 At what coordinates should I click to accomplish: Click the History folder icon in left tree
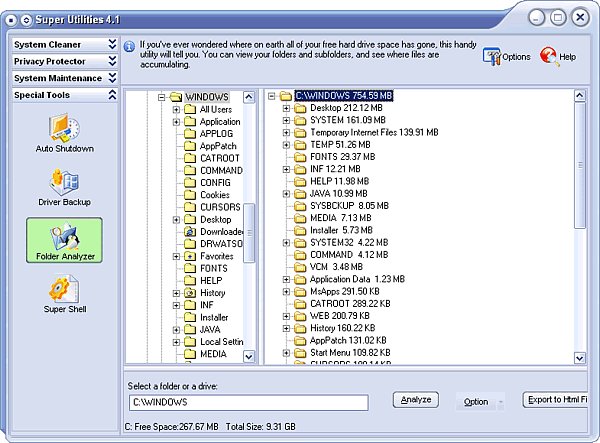pos(190,293)
